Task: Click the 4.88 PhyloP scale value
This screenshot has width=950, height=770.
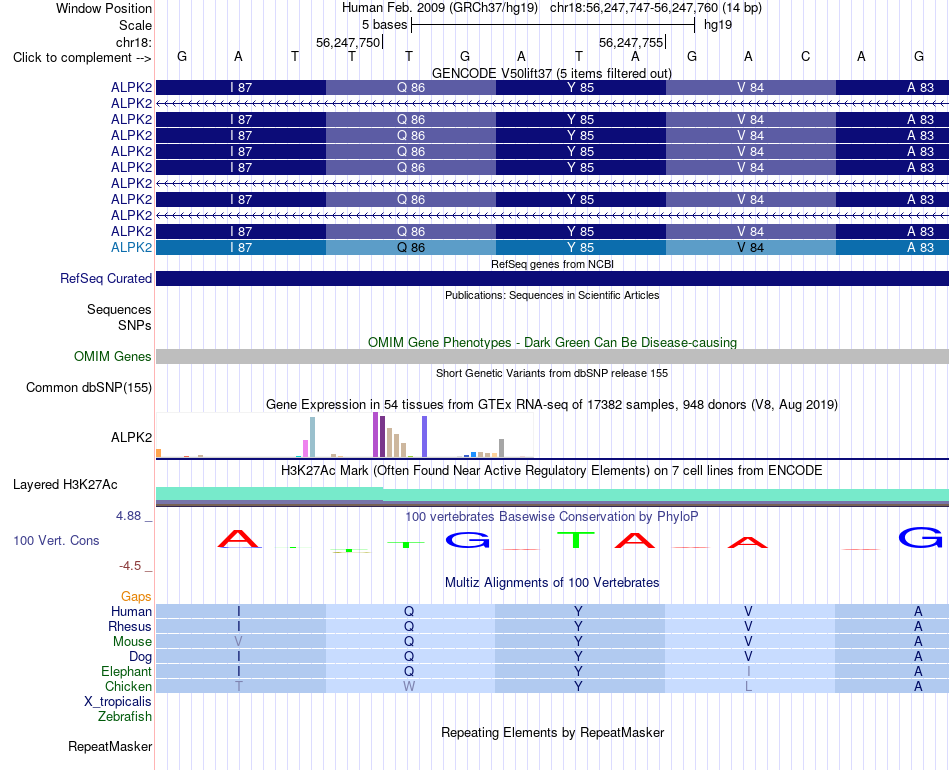Action: point(128,516)
